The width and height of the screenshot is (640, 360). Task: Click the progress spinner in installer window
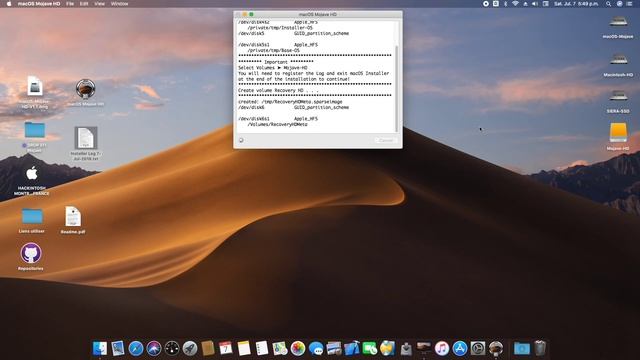pyautogui.click(x=241, y=140)
